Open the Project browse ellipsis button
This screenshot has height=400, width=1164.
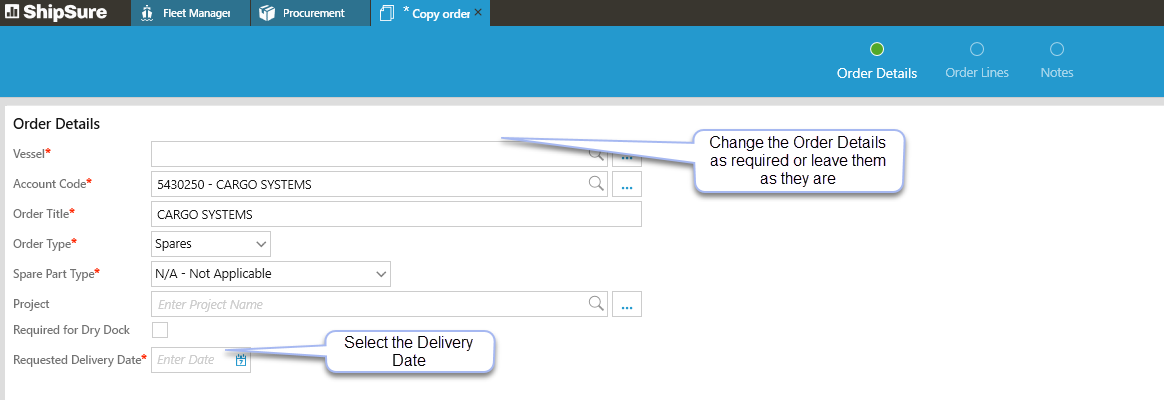click(626, 305)
